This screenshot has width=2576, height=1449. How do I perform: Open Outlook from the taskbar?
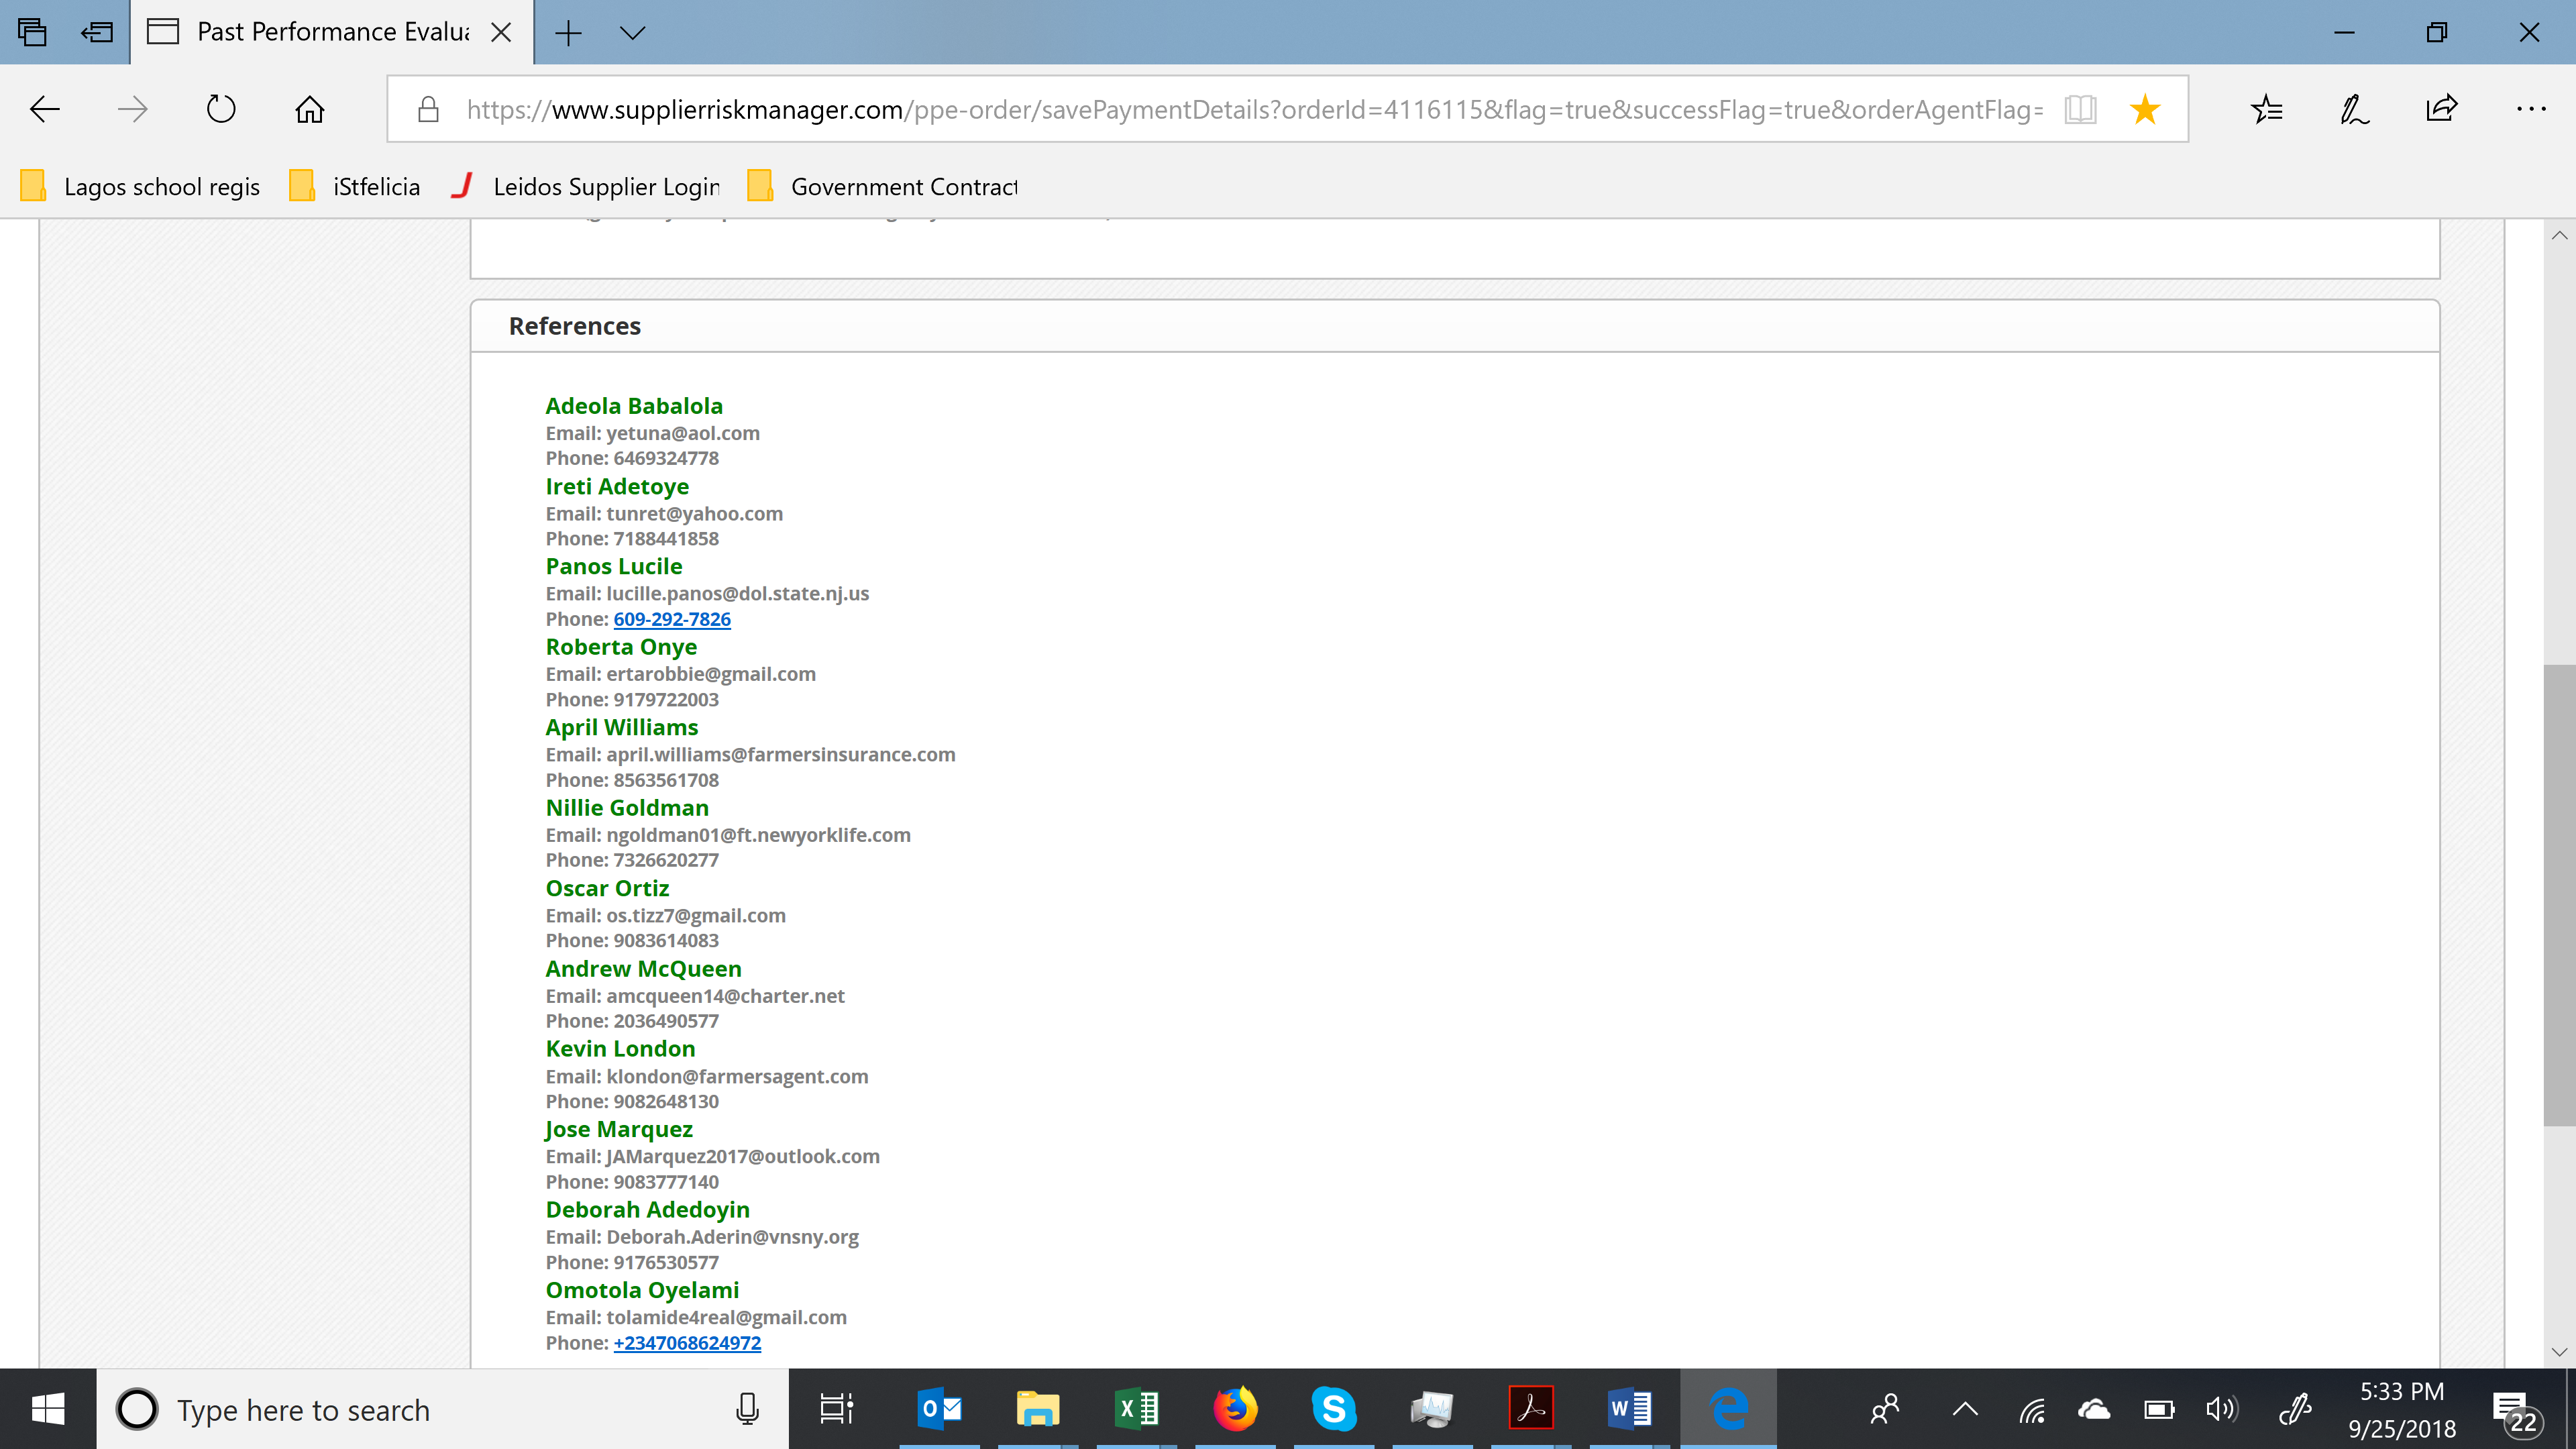click(939, 1409)
